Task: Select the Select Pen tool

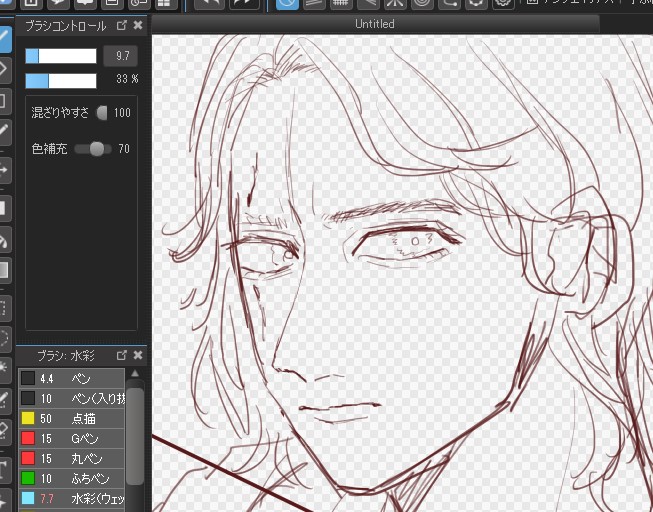Action: (4, 400)
